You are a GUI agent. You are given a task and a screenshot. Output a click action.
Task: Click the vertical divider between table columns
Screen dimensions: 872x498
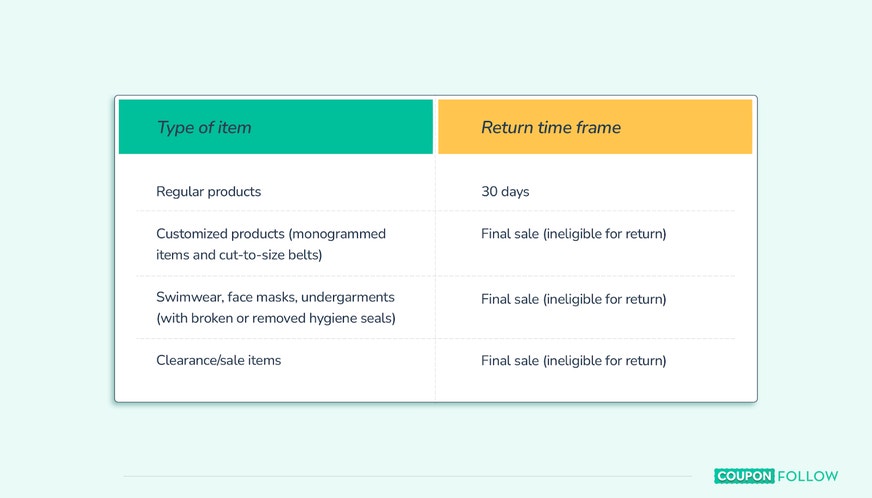435,277
